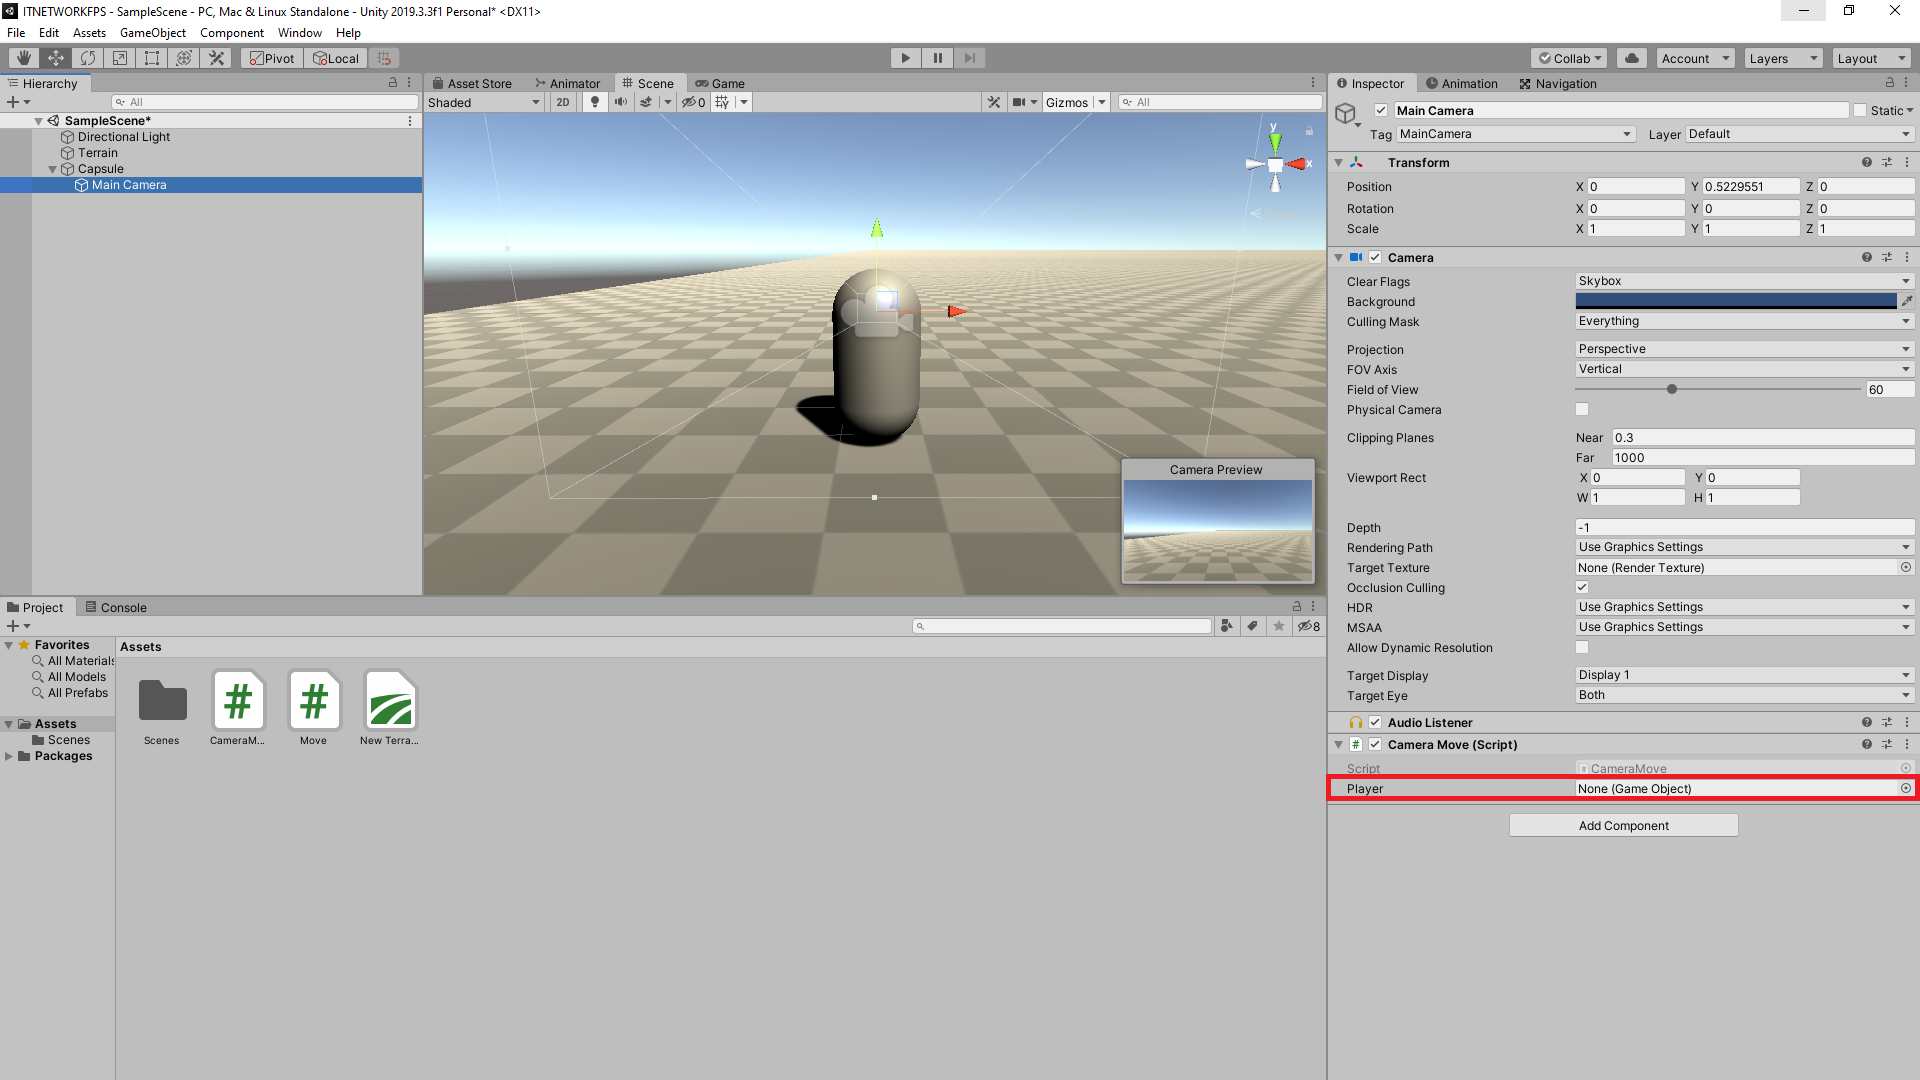Toggle scene lighting in the Scene view toolbar
Image resolution: width=1920 pixels, height=1080 pixels.
(x=594, y=101)
